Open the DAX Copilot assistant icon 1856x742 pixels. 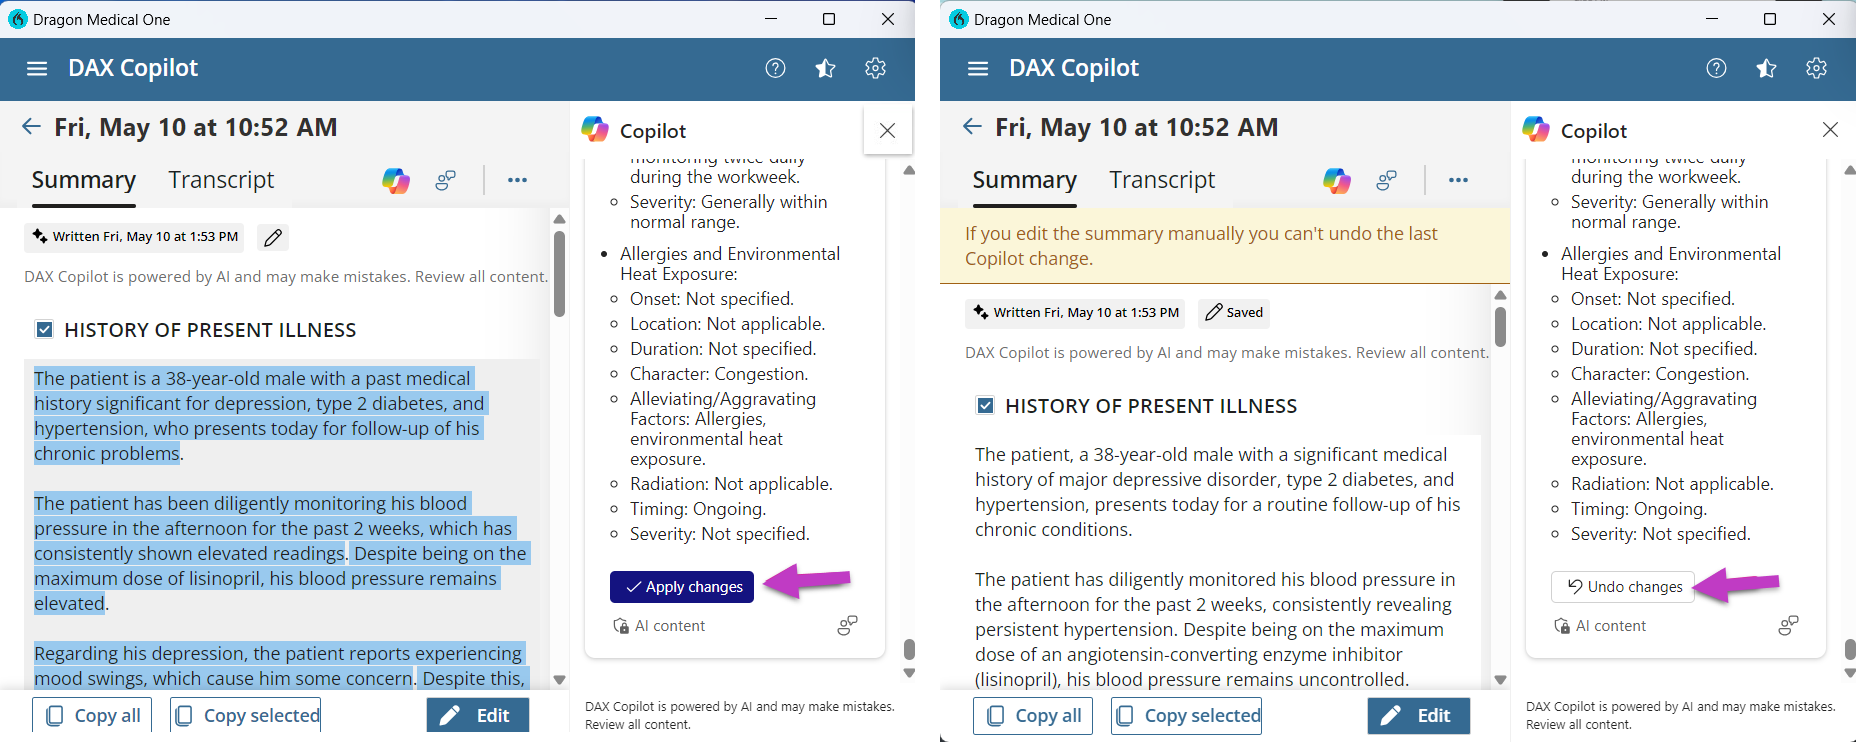click(397, 180)
